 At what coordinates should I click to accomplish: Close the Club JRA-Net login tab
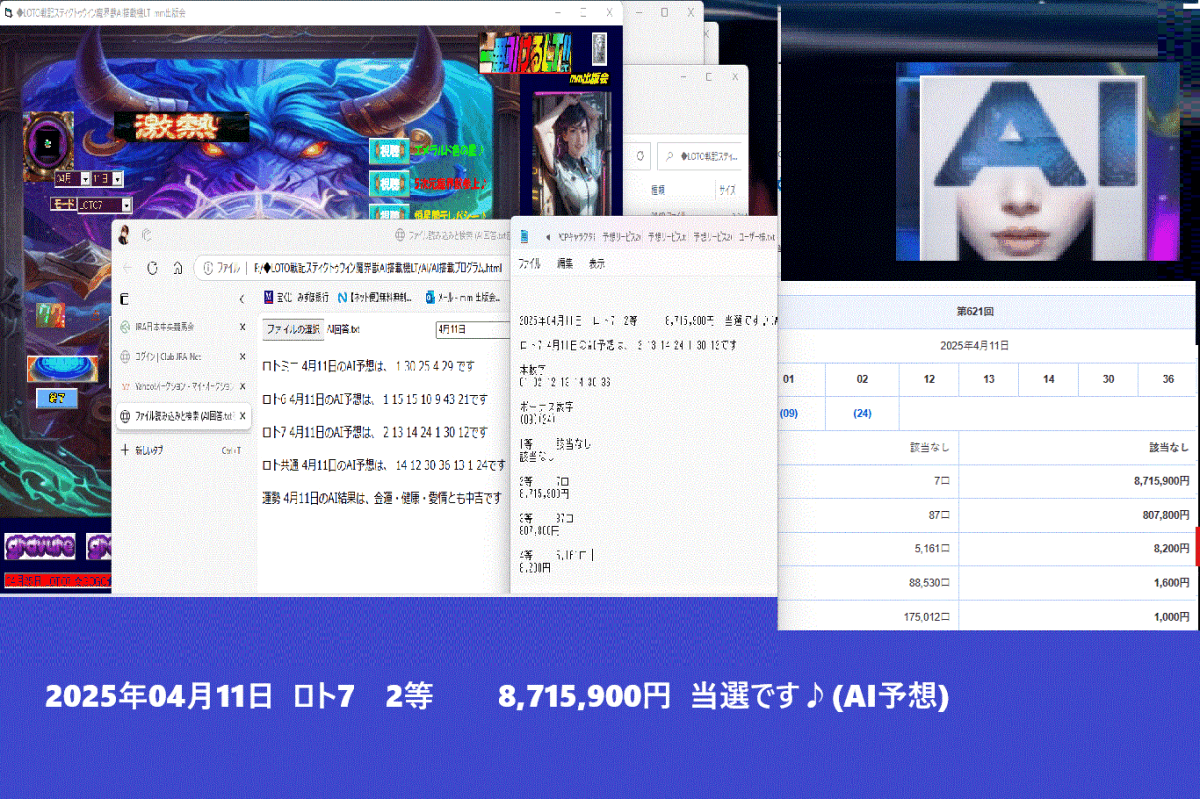pos(242,356)
